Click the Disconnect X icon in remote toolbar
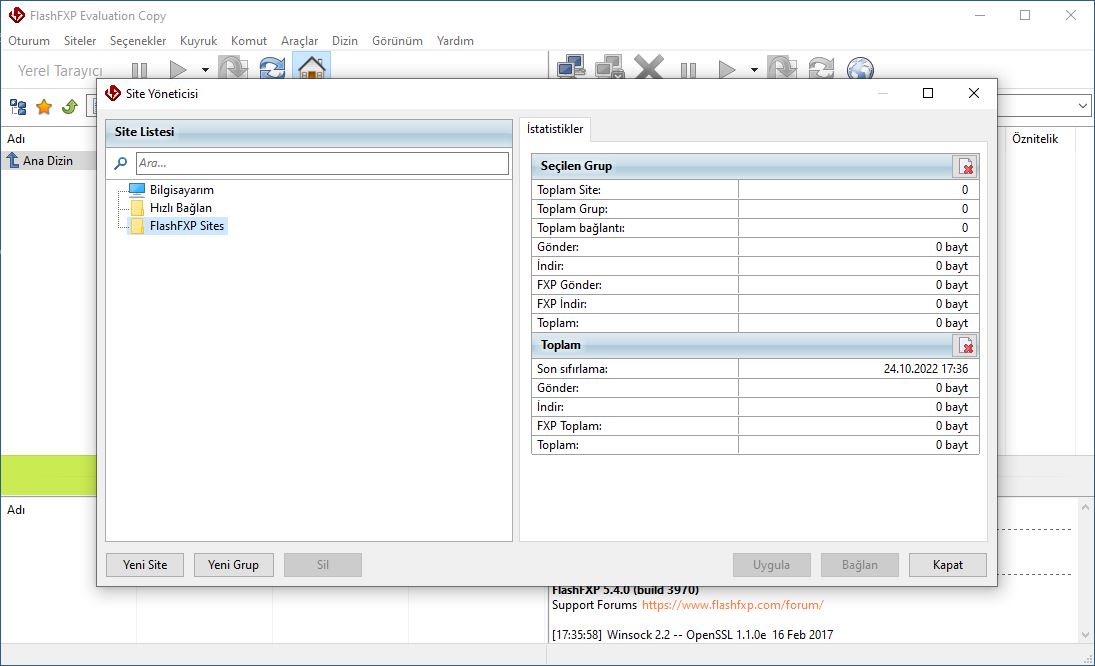This screenshot has height=666, width=1095. click(x=649, y=68)
